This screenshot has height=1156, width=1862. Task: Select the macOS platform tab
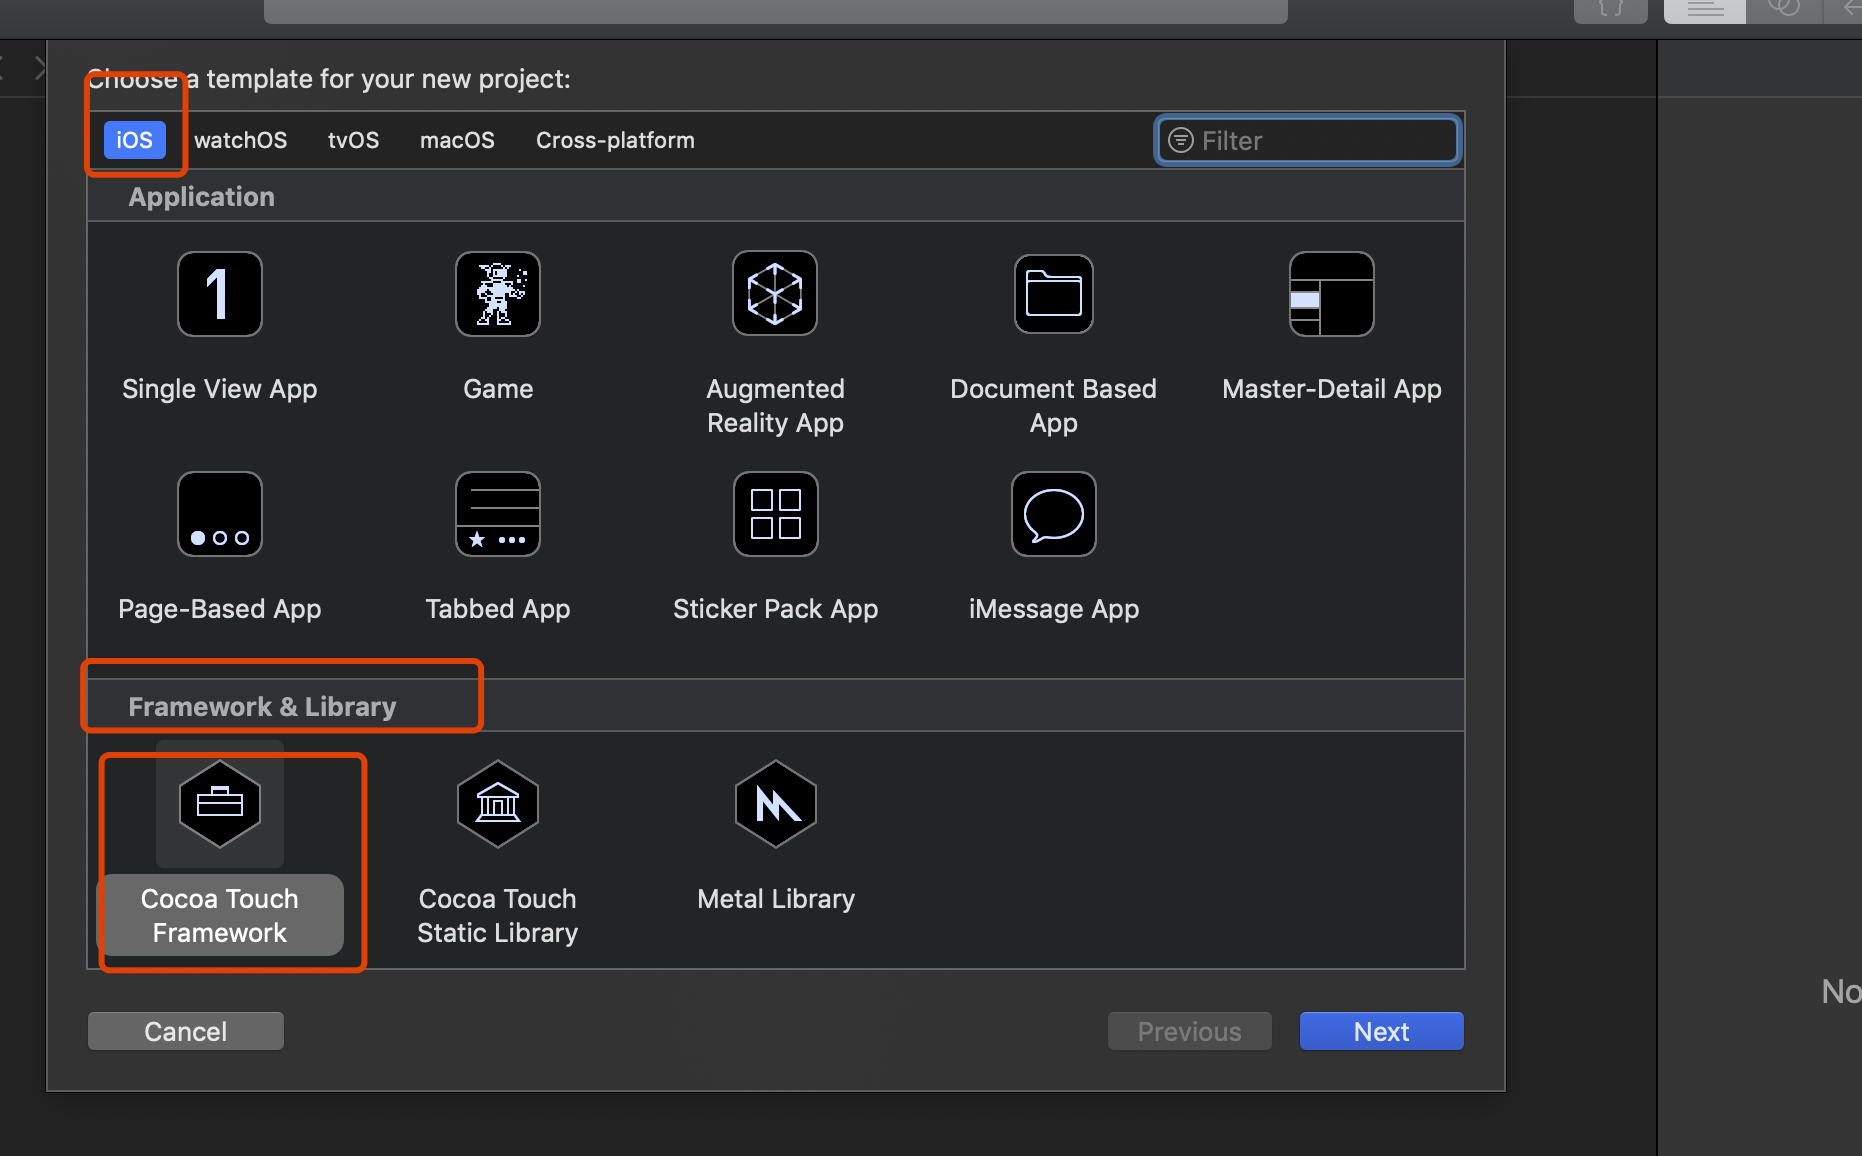click(457, 140)
